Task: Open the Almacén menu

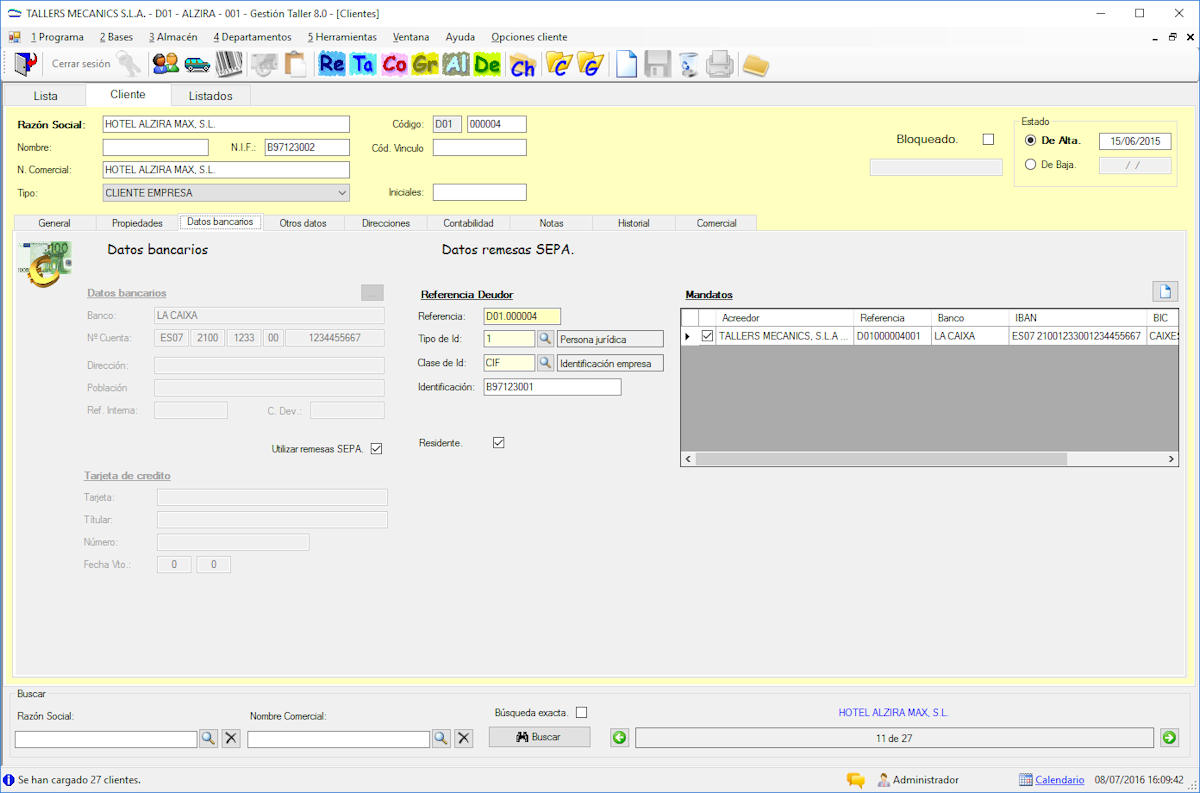Action: [x=173, y=37]
